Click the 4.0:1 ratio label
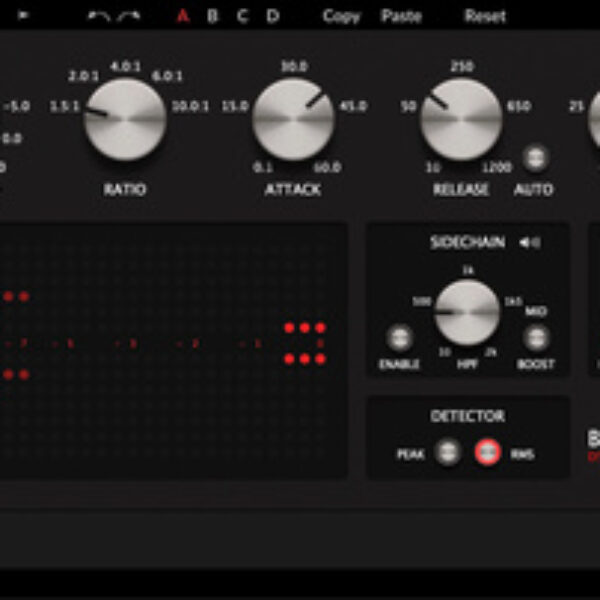 (x=126, y=67)
